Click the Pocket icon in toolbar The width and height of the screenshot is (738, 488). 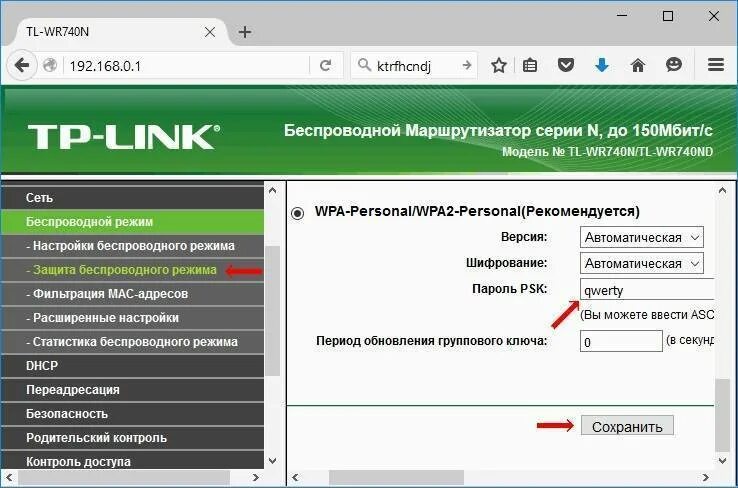[566, 64]
